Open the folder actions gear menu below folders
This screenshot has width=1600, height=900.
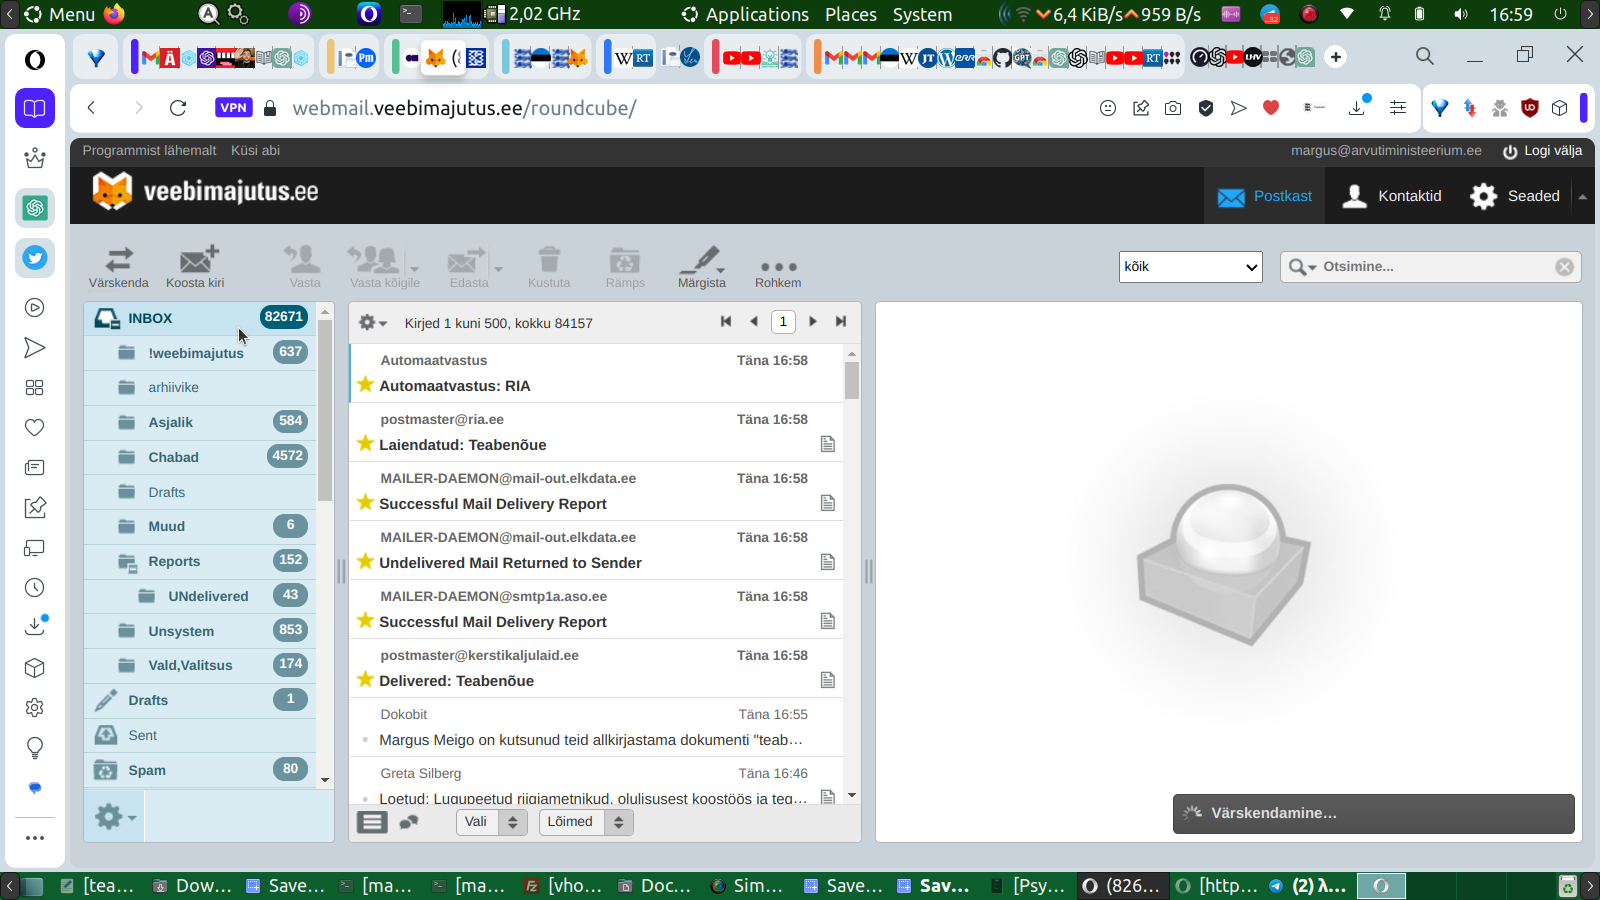(115, 817)
